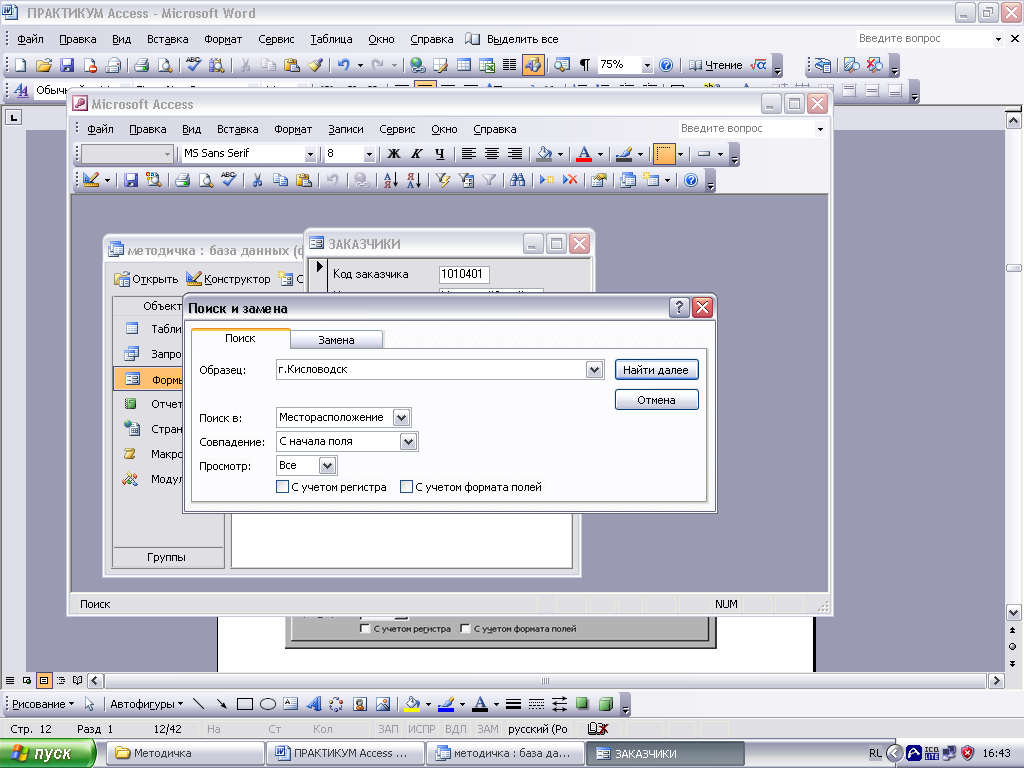Click New record icon in Access toolbar
This screenshot has height=768, width=1024.
click(547, 180)
